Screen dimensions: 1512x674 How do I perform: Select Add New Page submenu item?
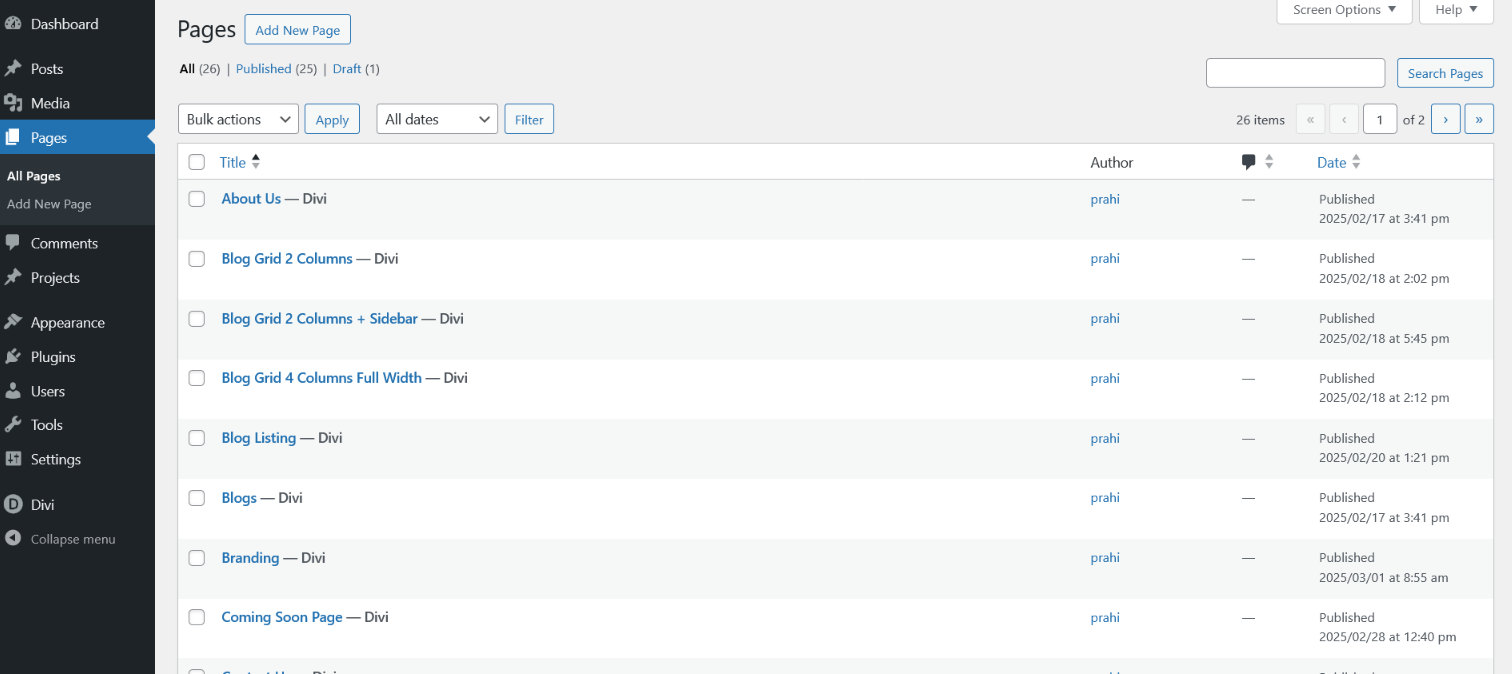tap(49, 204)
